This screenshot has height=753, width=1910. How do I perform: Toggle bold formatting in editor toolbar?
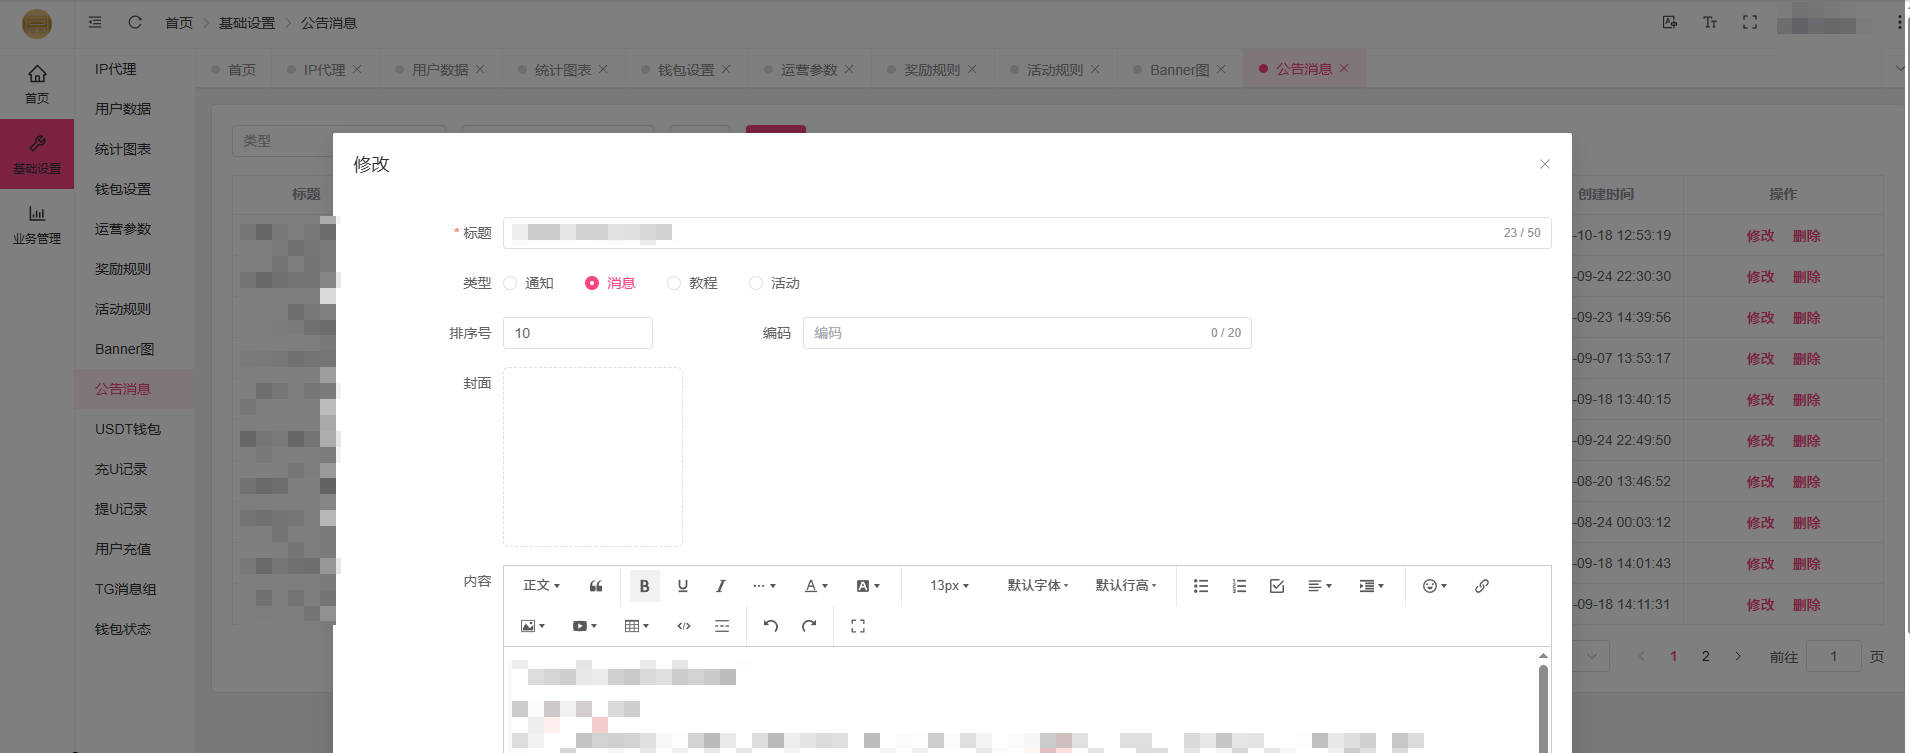click(644, 586)
